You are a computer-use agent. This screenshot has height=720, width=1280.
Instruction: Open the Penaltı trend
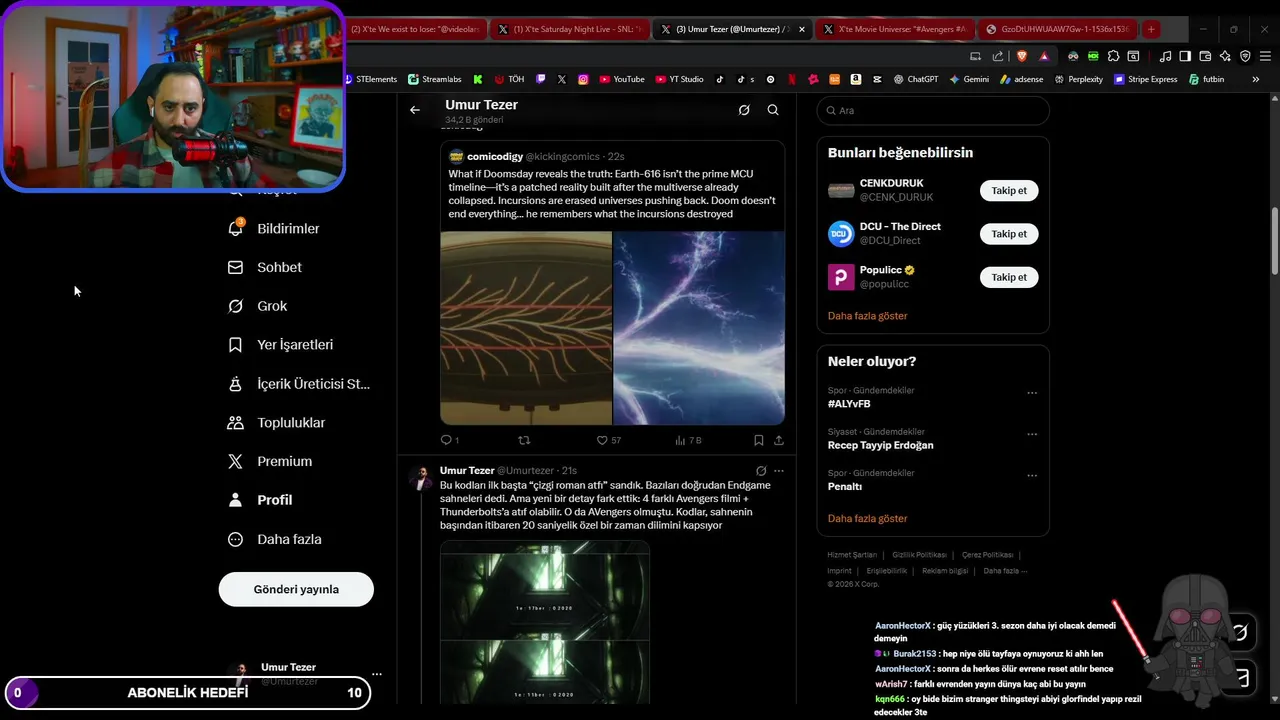pos(845,487)
